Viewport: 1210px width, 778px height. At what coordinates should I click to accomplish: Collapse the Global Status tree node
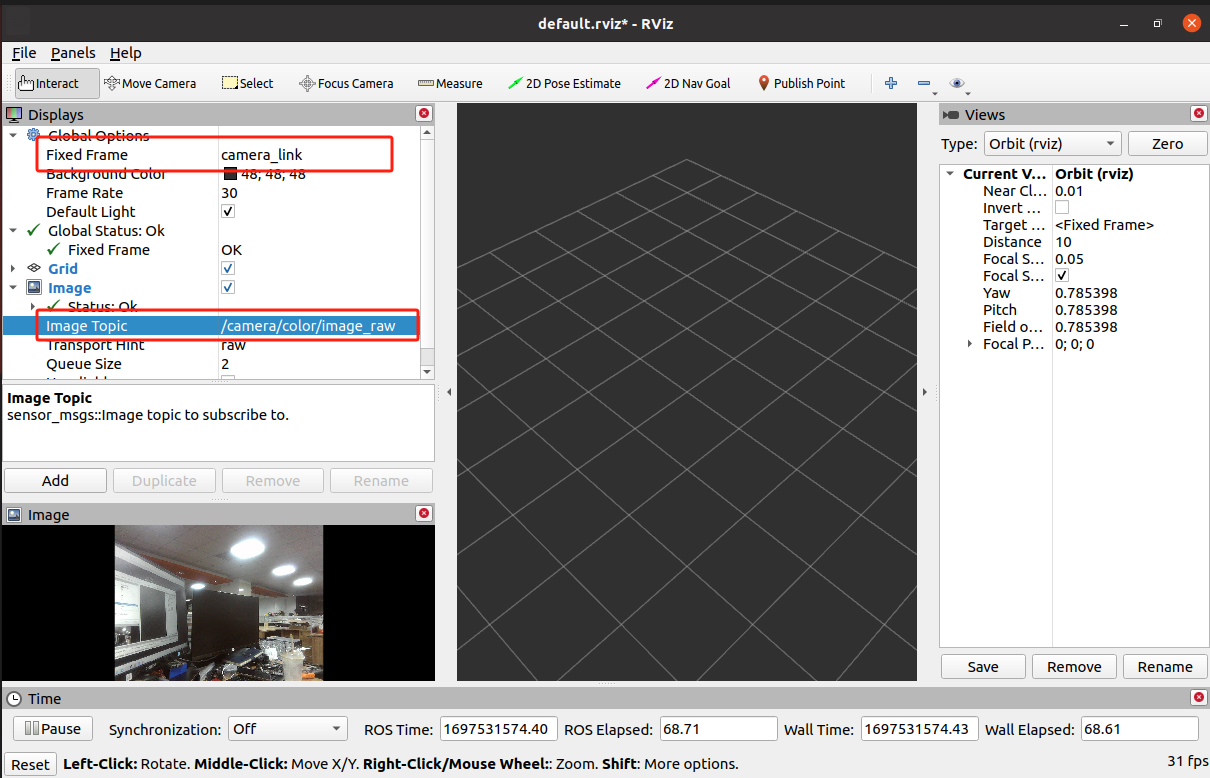pos(13,230)
